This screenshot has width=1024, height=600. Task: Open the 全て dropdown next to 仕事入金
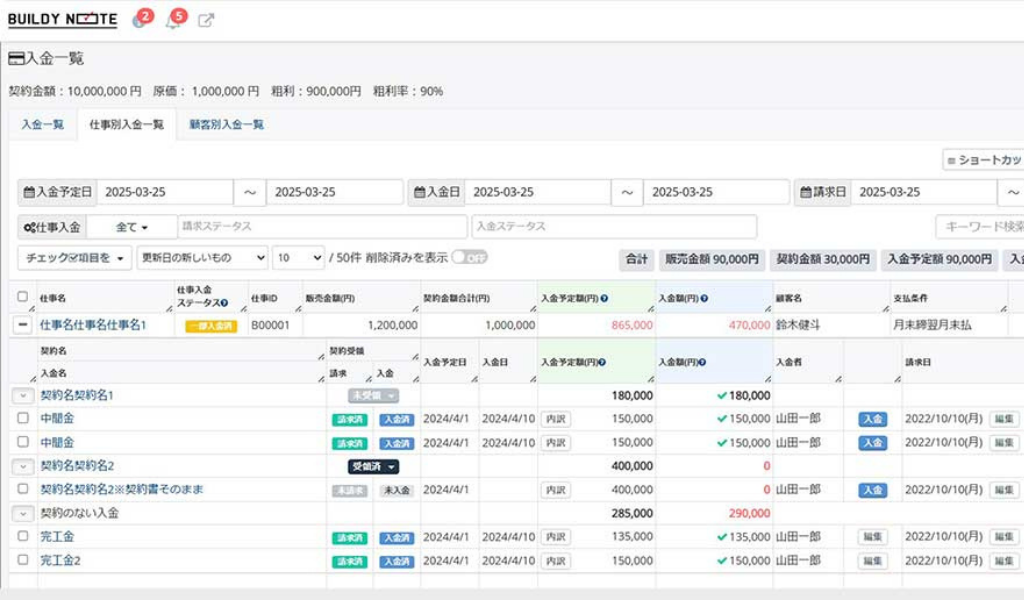131,227
